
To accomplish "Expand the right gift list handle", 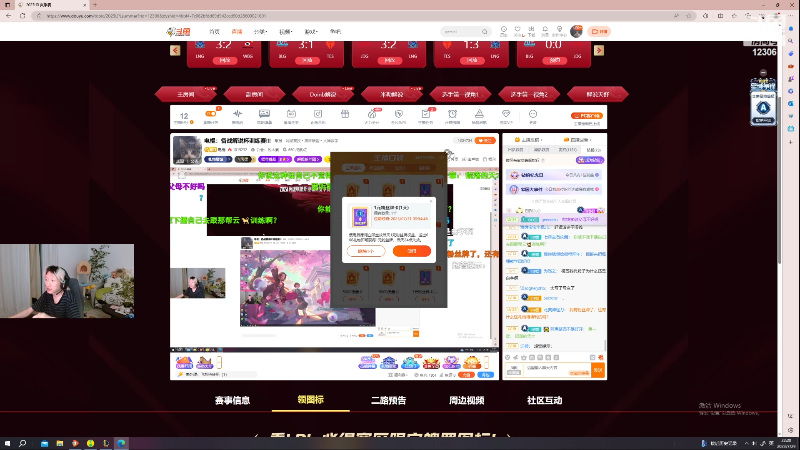I will click(x=487, y=363).
